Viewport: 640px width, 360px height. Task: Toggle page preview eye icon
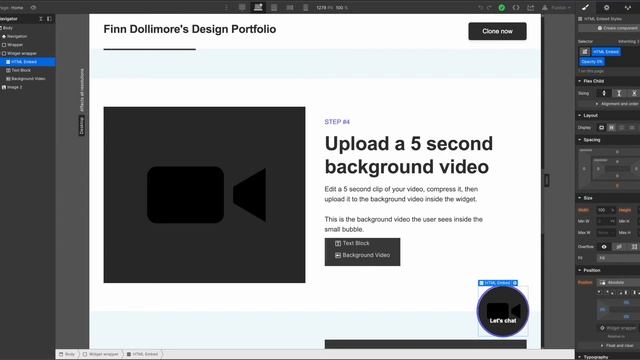click(33, 7)
